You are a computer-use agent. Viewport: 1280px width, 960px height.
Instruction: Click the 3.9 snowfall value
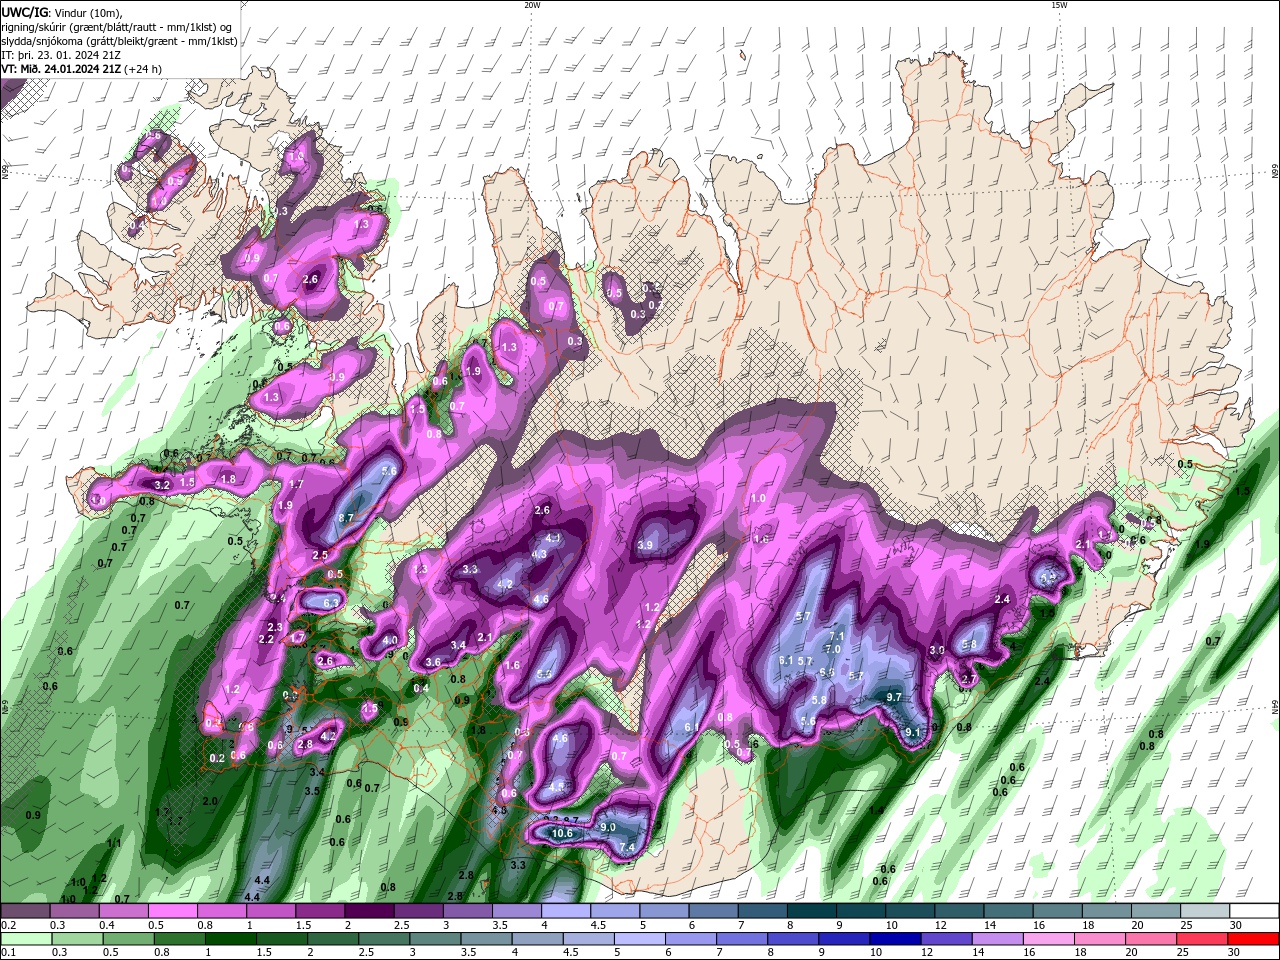645,545
